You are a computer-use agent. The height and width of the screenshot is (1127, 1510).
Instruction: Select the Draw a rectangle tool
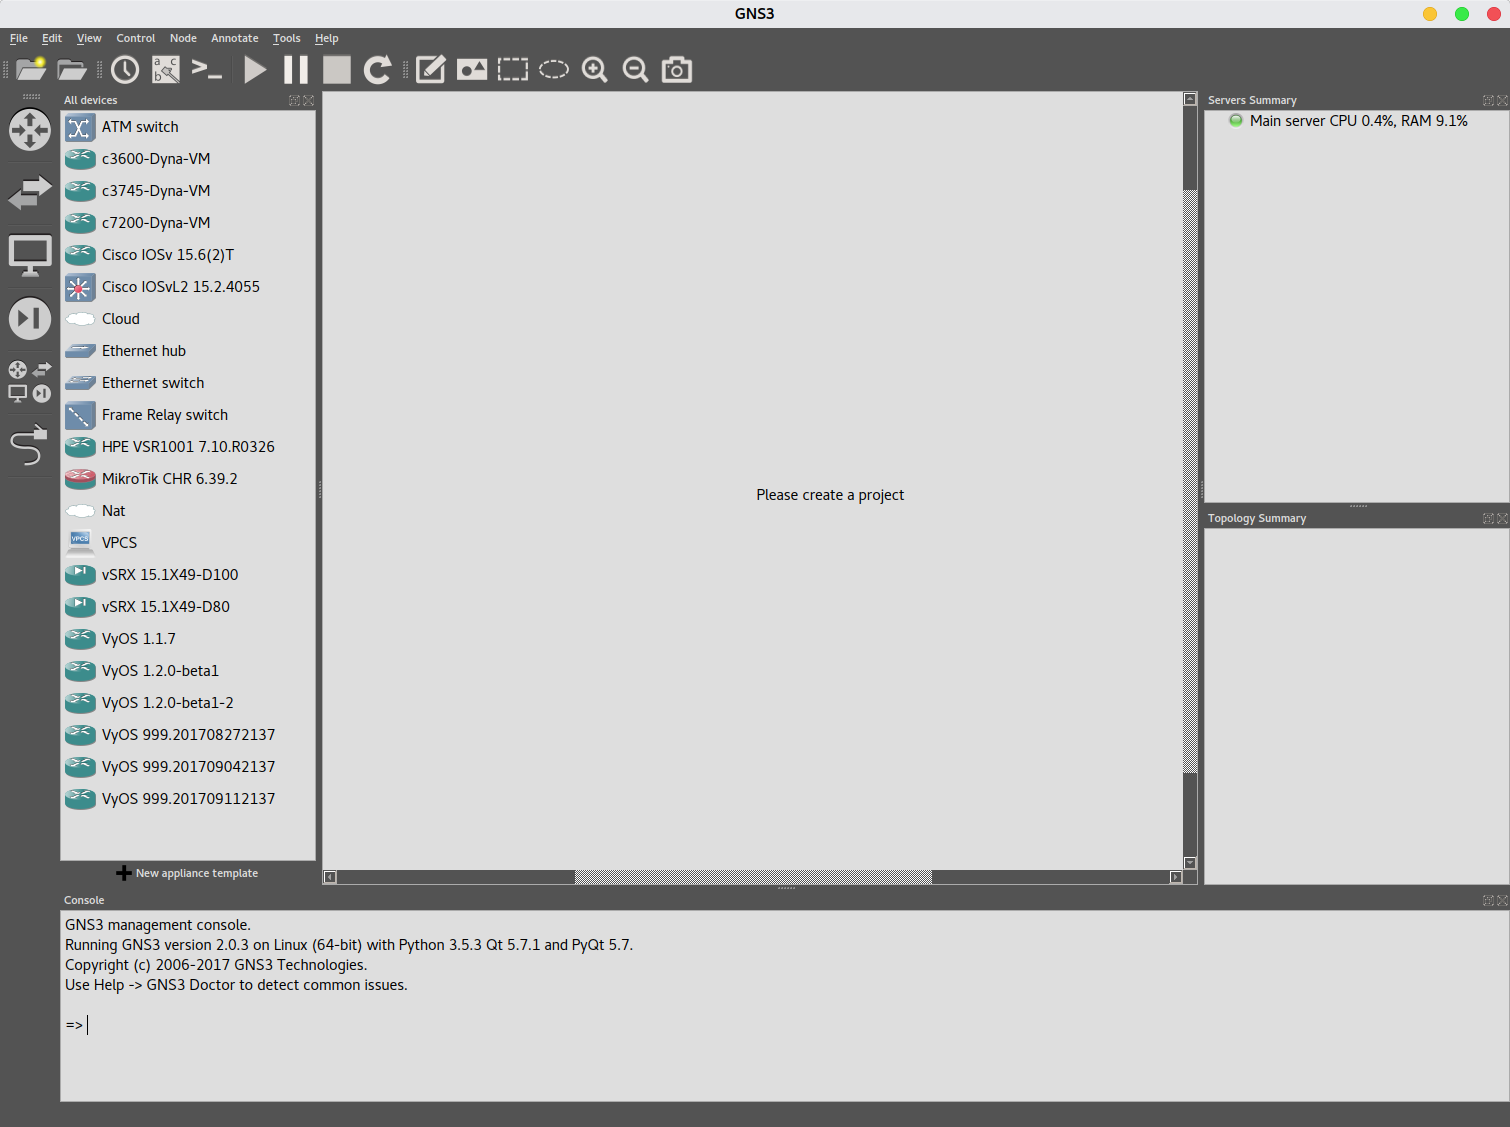[513, 69]
